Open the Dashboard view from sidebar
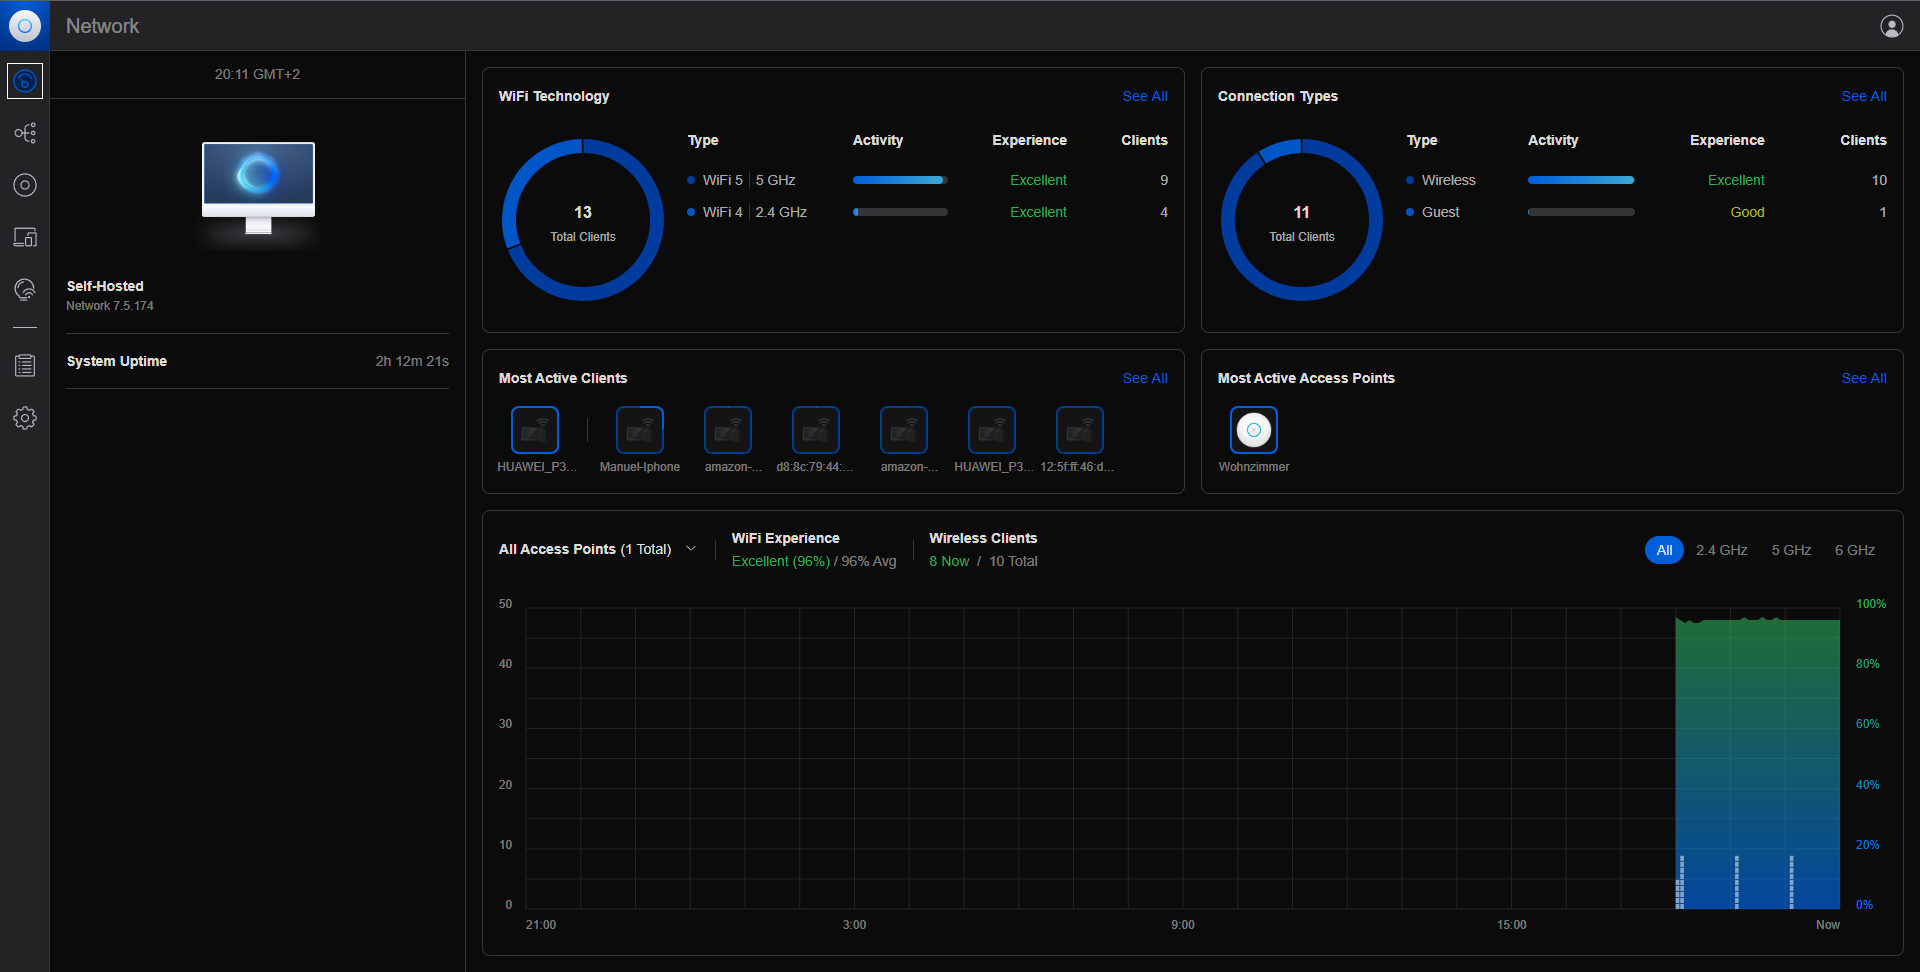The image size is (1920, 972). (25, 81)
